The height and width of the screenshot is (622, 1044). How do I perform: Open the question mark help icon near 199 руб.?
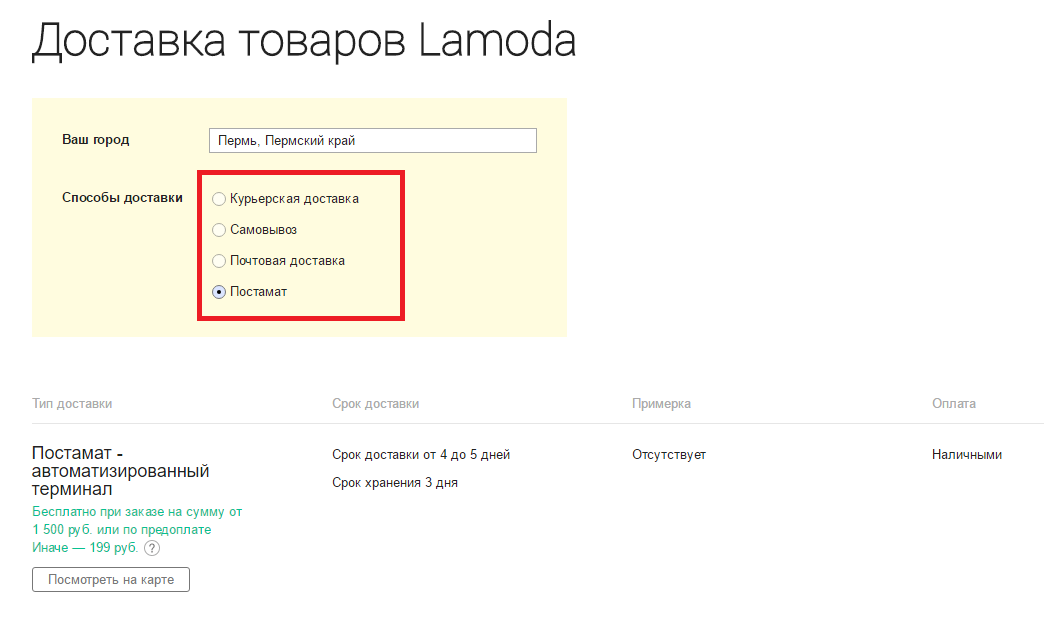point(152,548)
